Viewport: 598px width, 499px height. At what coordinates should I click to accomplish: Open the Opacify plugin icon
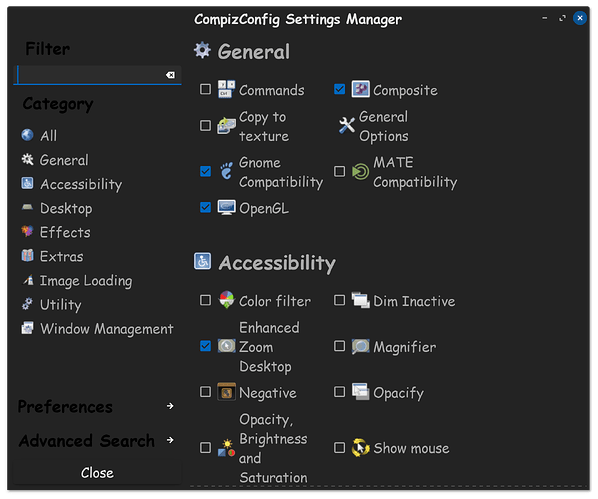tap(360, 392)
